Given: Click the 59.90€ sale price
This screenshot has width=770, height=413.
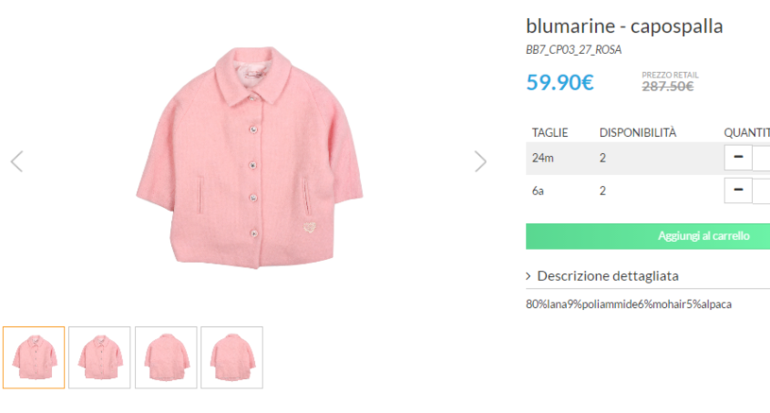Looking at the screenshot, I should pos(560,82).
